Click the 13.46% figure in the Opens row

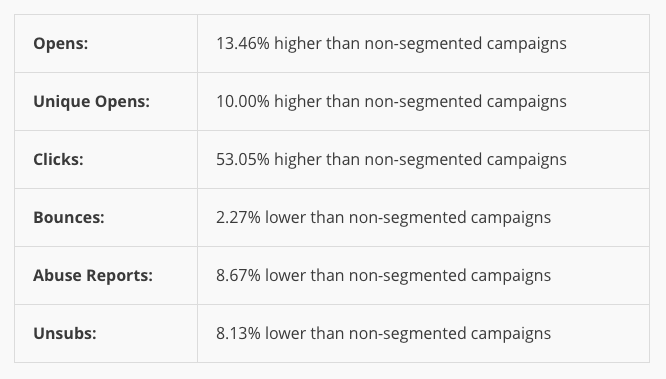click(243, 43)
